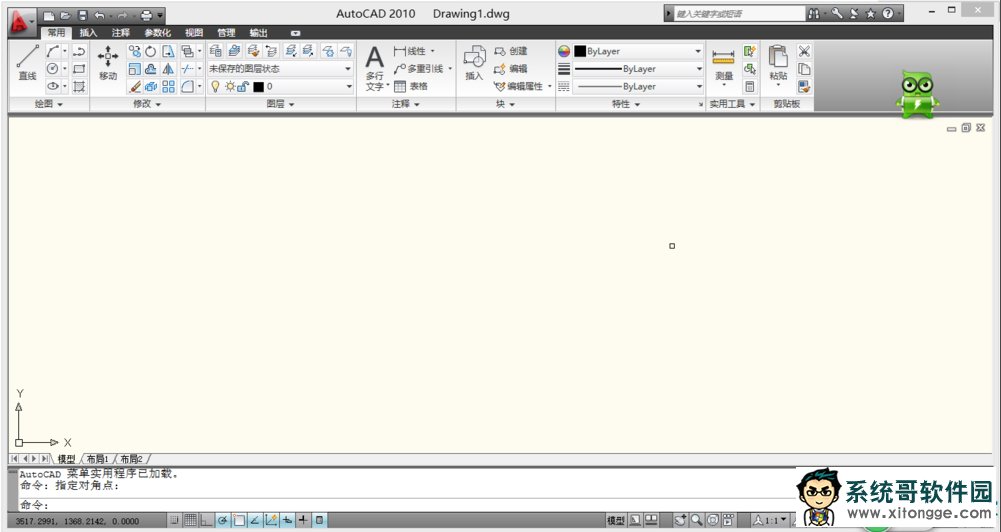
Task: Open the unsaved layer state (未保存的图层状态) dropdown
Action: pos(280,69)
